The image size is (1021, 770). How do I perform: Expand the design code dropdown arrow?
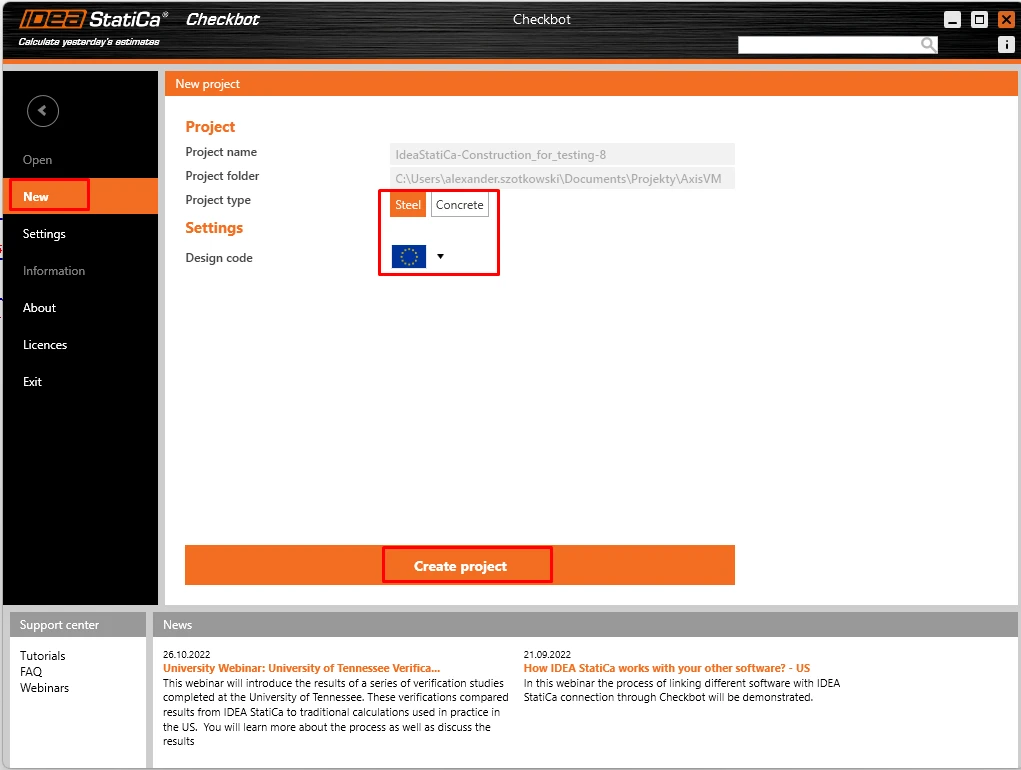coord(440,256)
